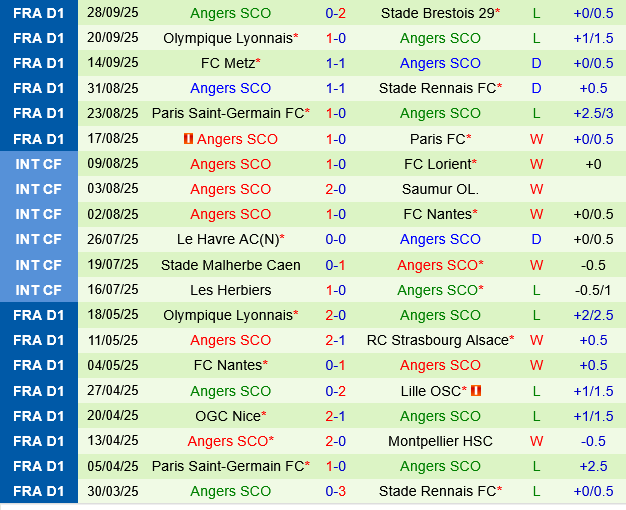Click FRA D1 label on the 14/09/25 row

tap(39, 63)
